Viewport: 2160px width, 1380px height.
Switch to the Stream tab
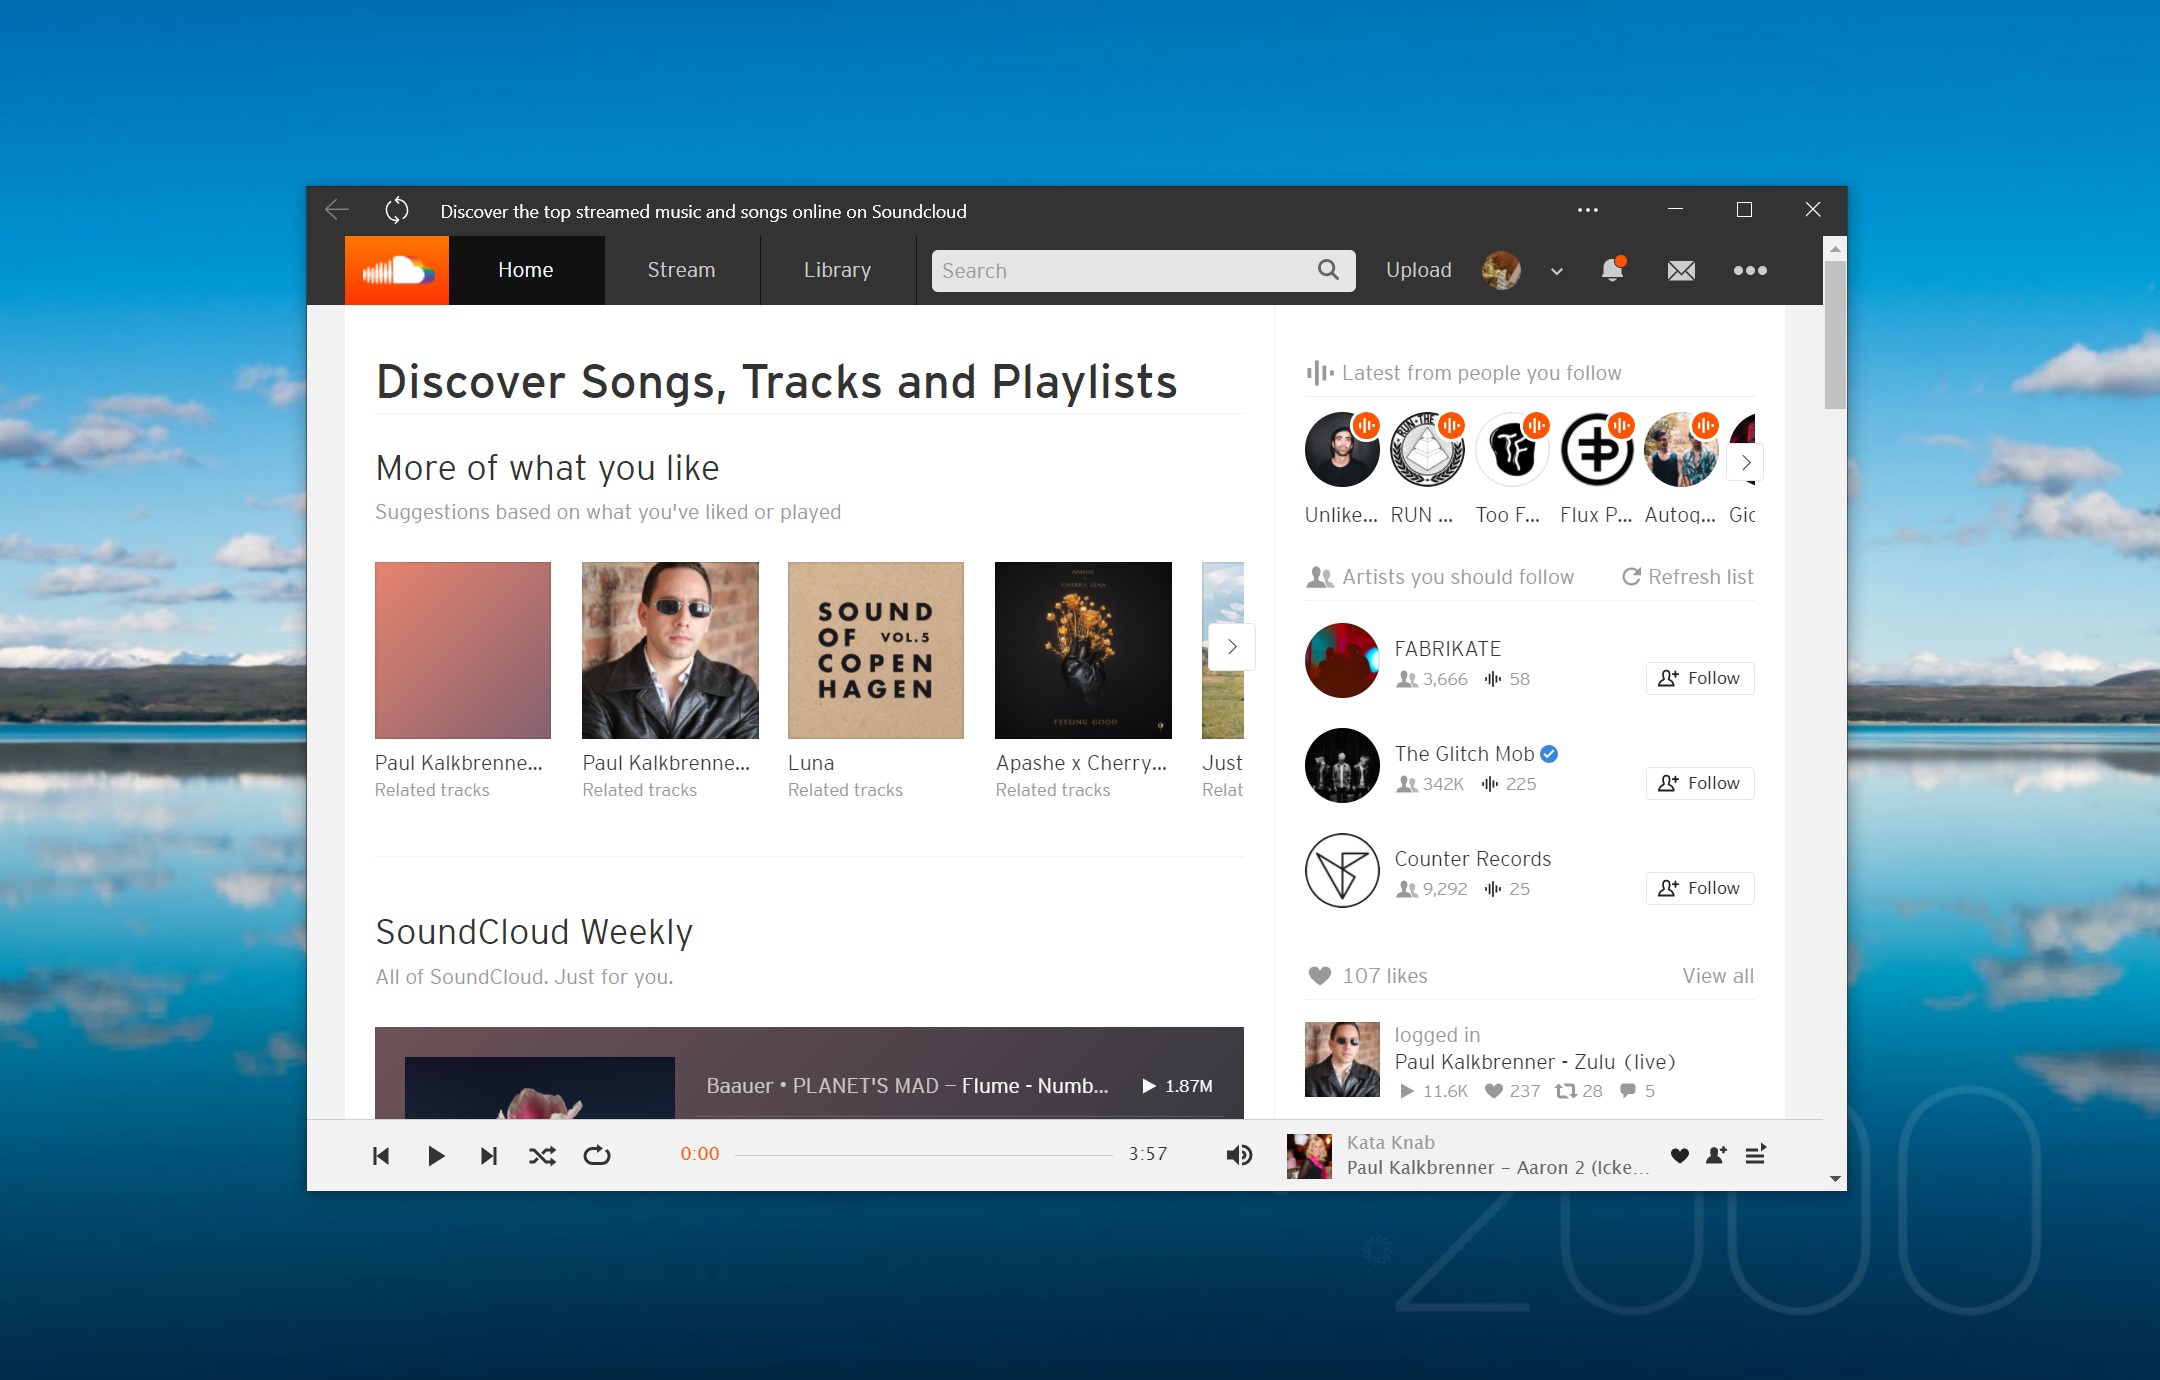tap(681, 270)
